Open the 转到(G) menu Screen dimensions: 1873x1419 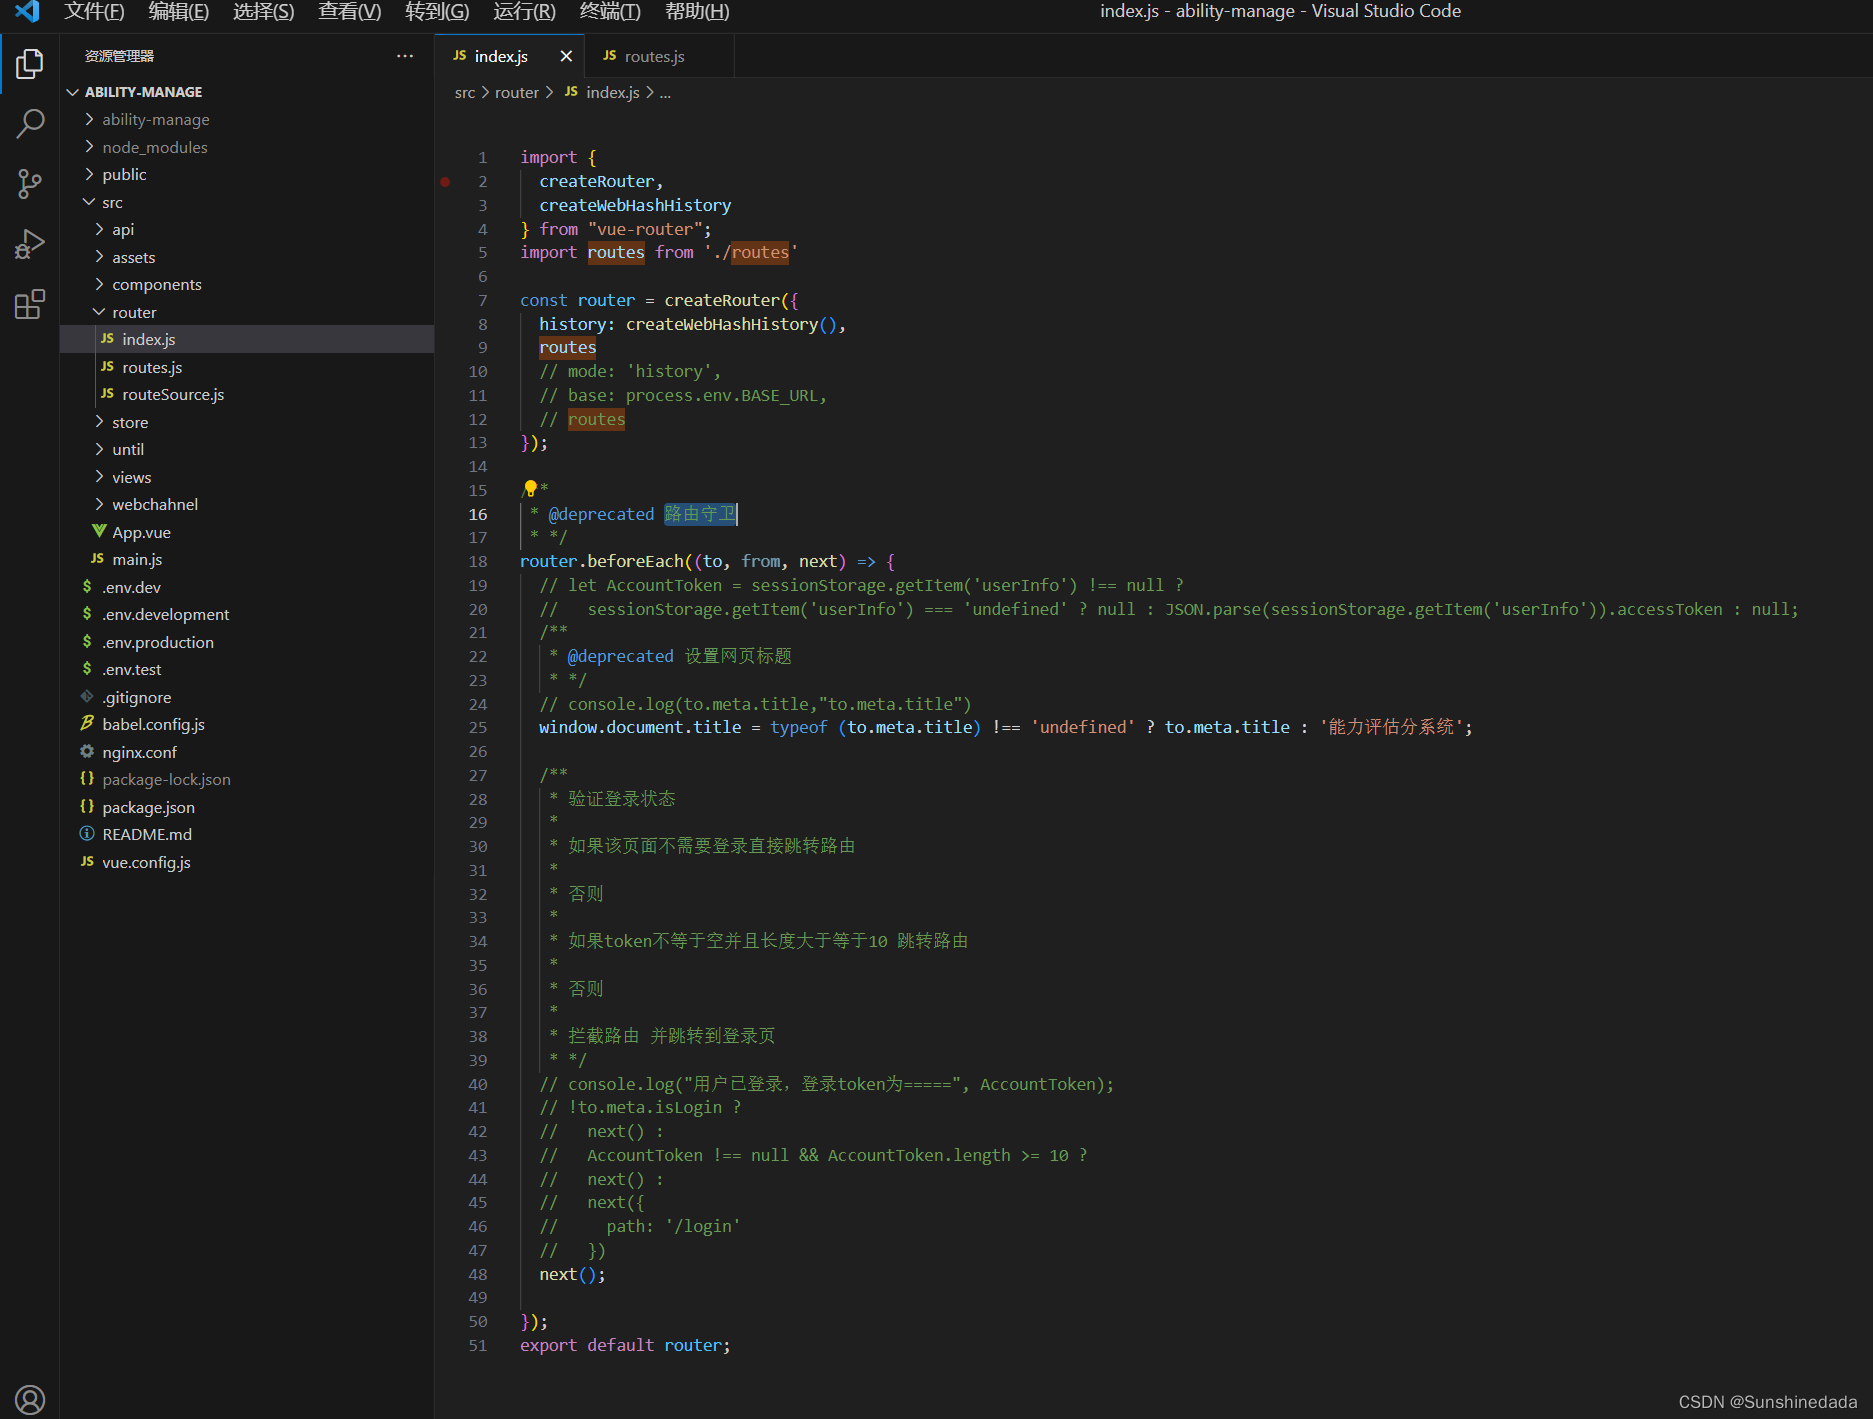pos(437,11)
